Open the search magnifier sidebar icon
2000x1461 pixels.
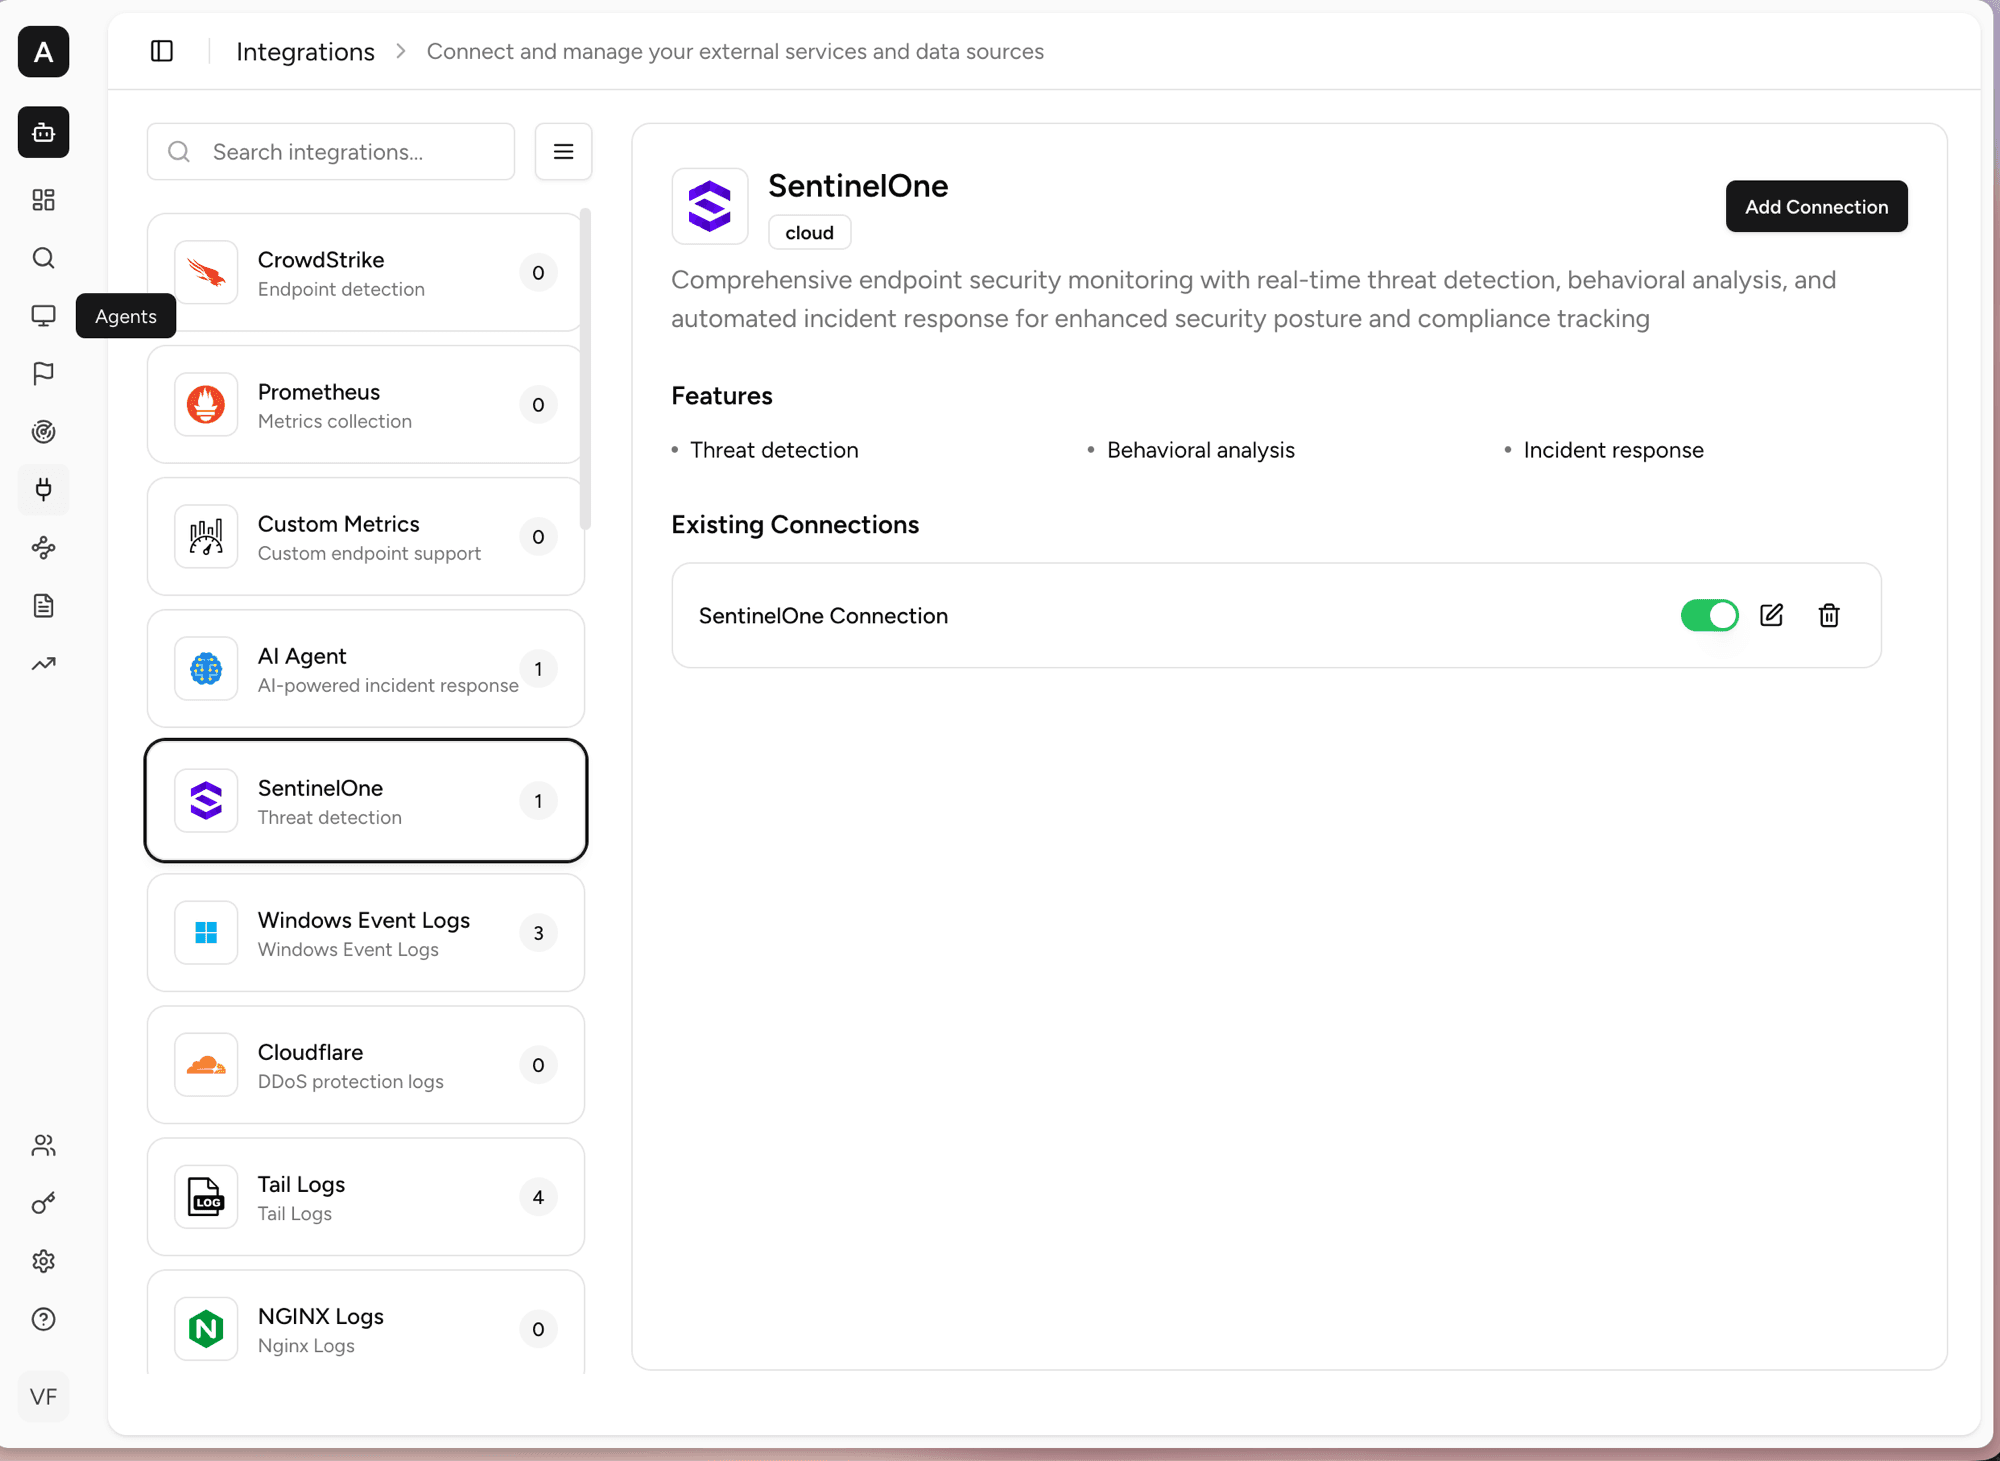[43, 258]
